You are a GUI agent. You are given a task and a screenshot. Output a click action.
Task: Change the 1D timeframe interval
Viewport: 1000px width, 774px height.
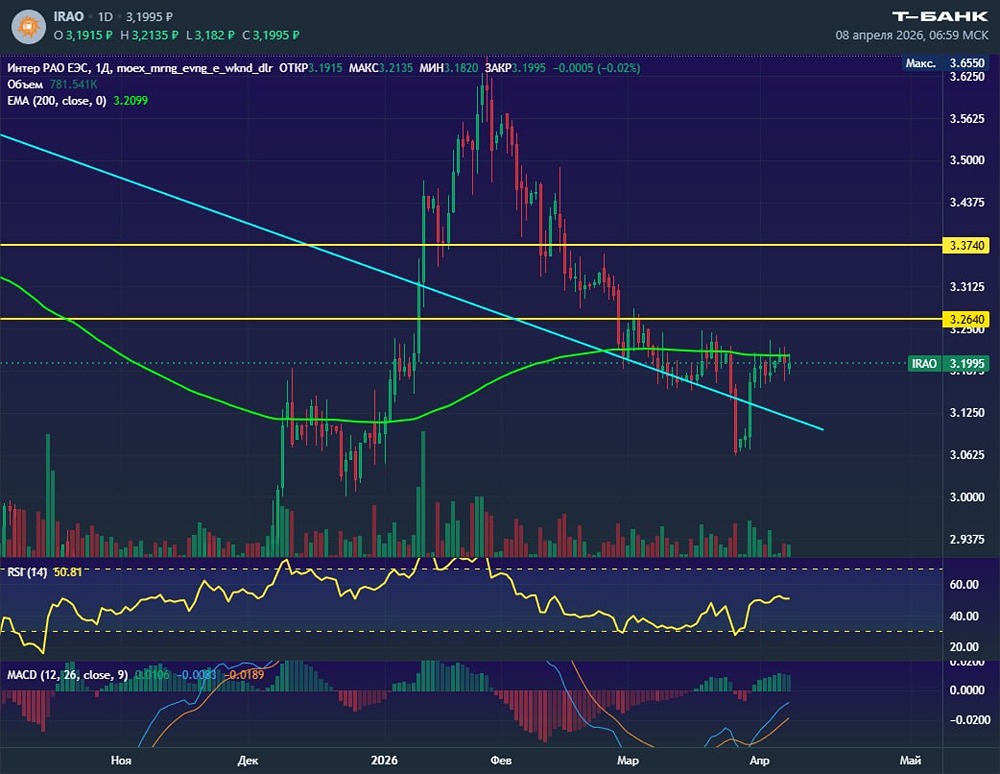[104, 18]
